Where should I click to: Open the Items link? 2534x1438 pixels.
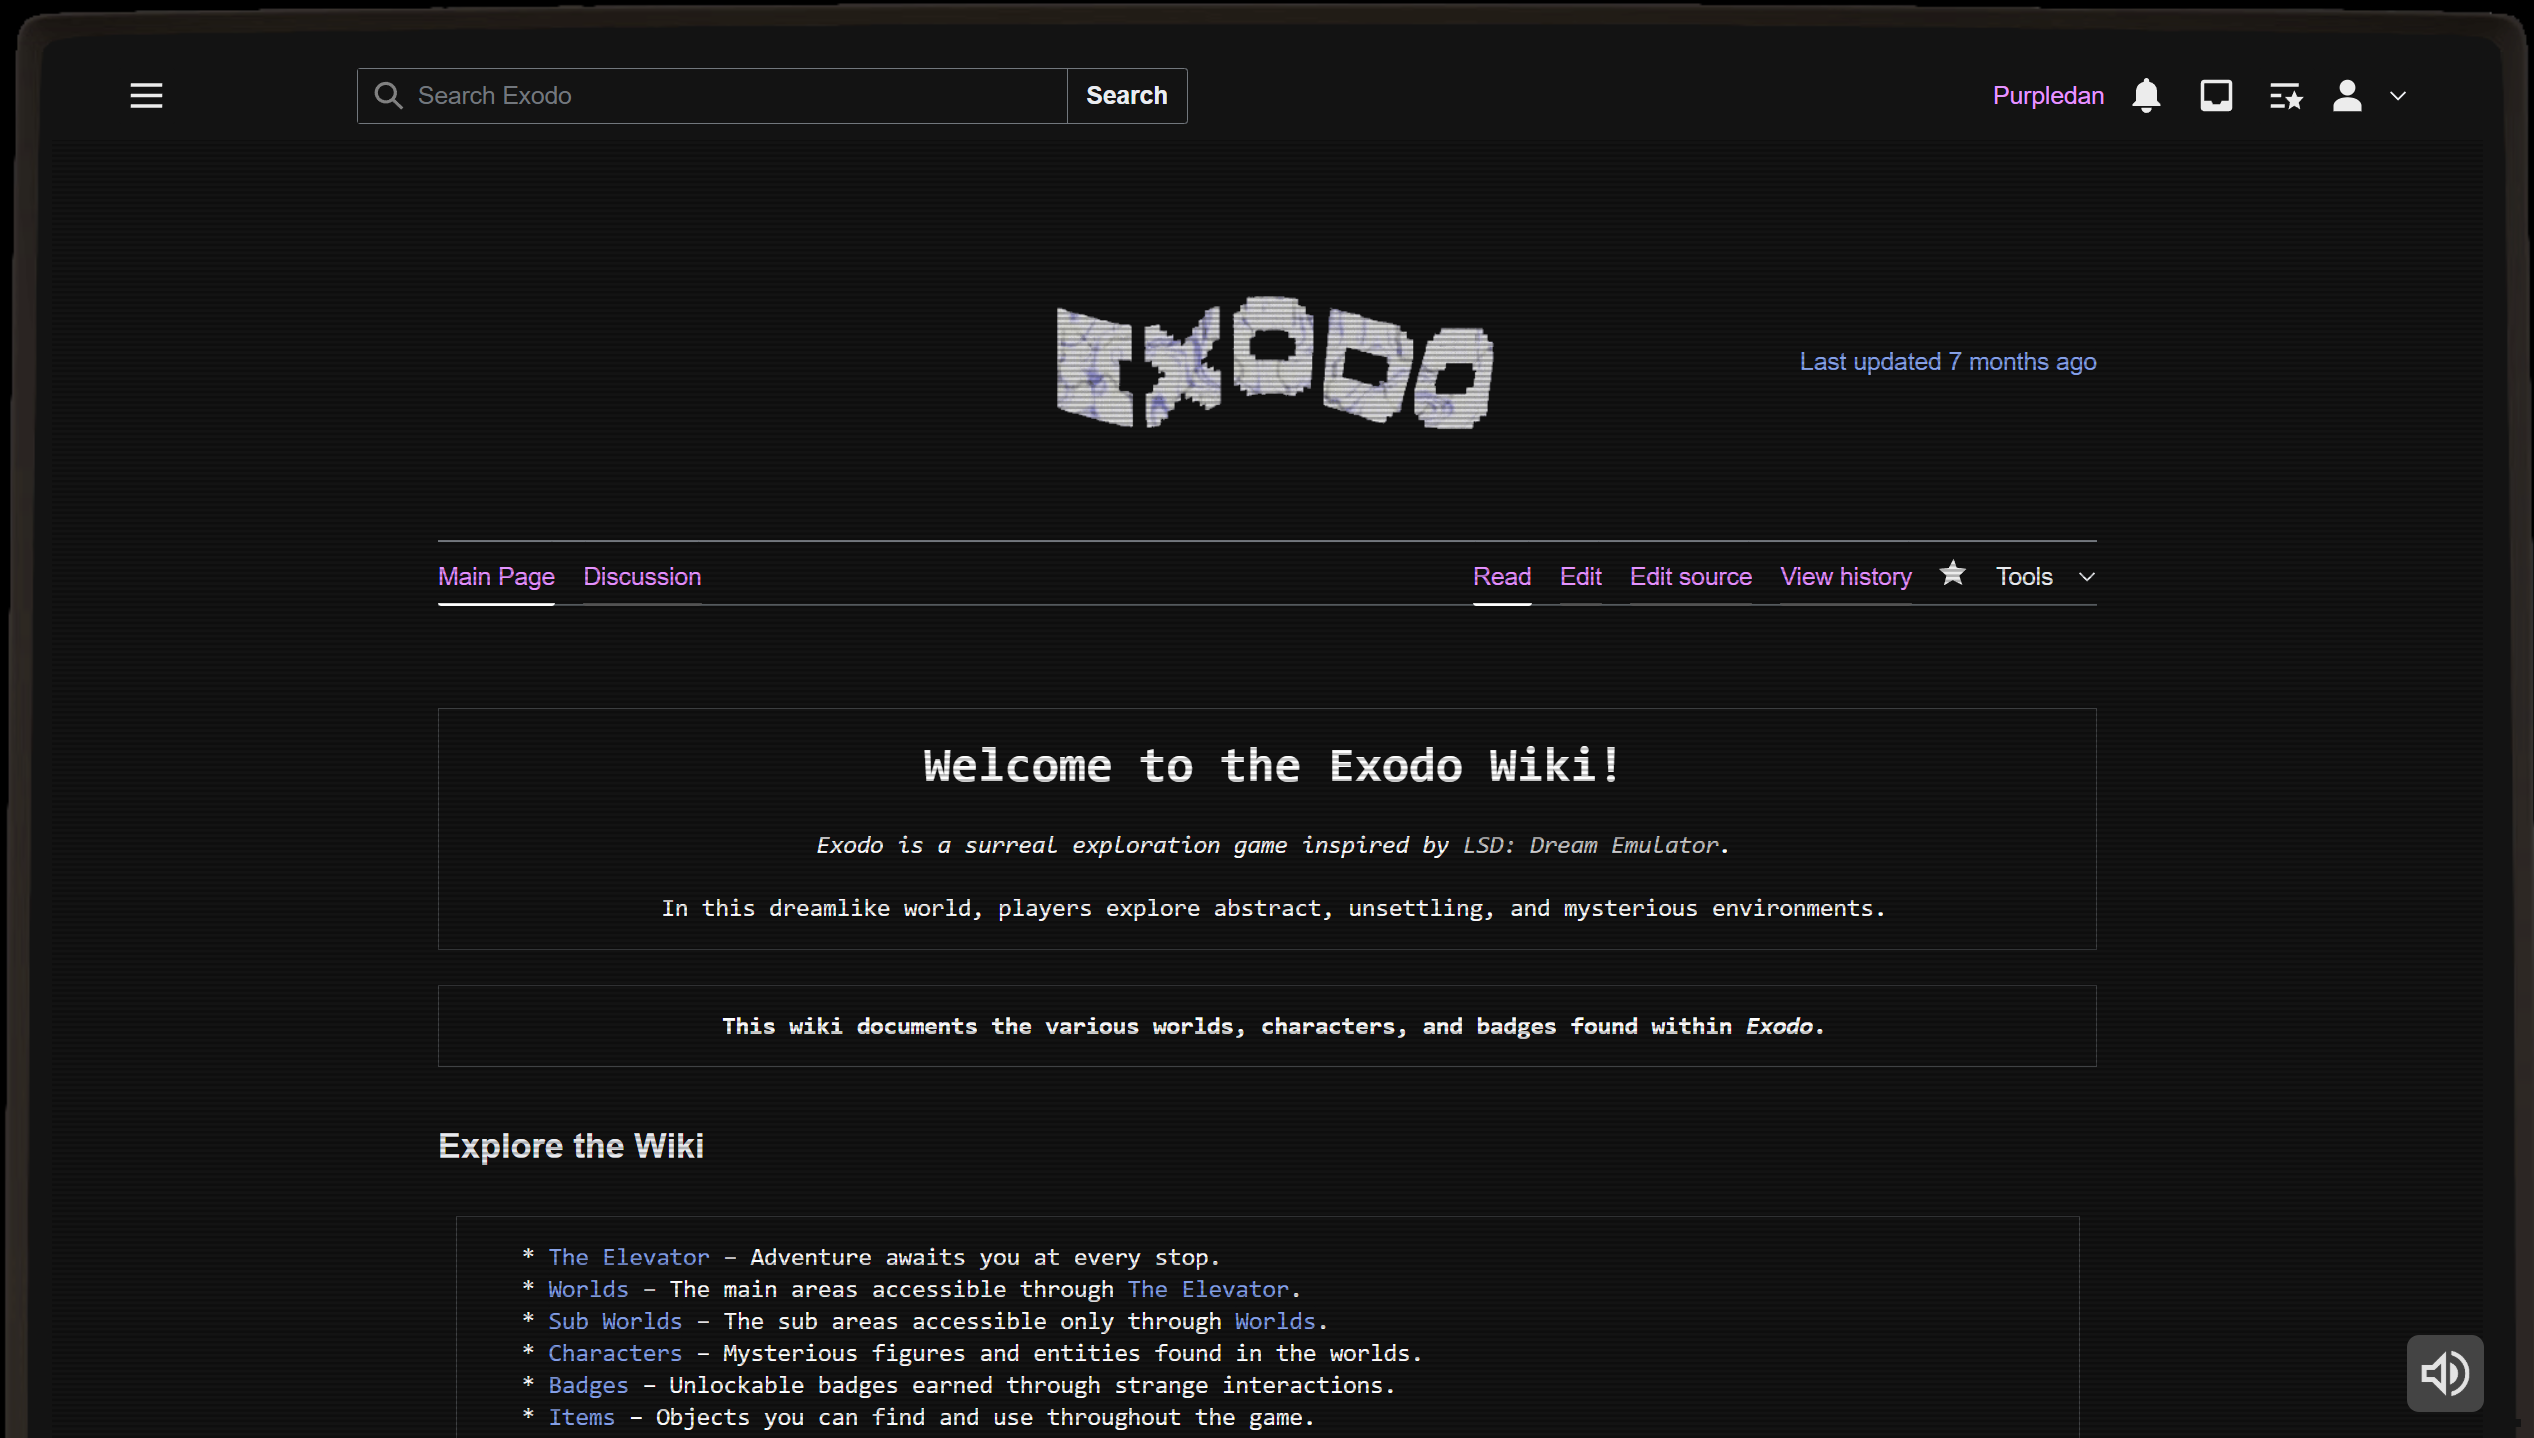(x=581, y=1417)
